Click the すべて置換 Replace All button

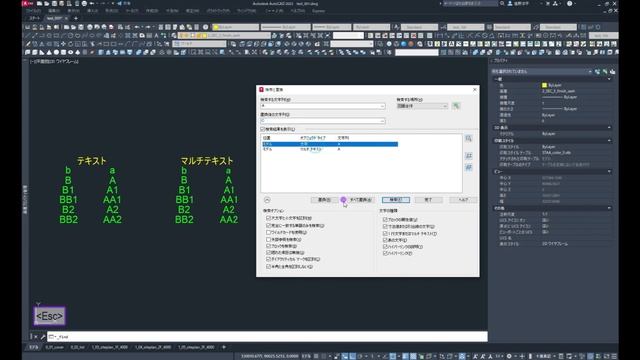tap(360, 200)
